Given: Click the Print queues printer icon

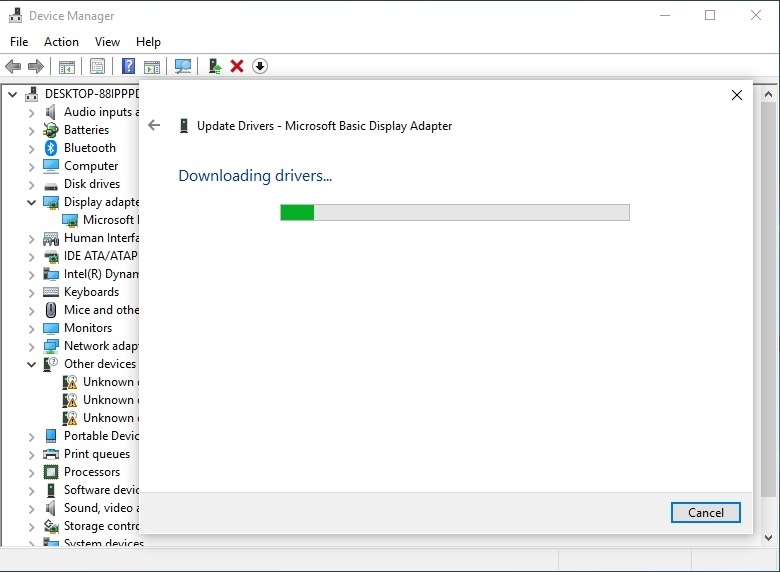Looking at the screenshot, I should tap(51, 454).
